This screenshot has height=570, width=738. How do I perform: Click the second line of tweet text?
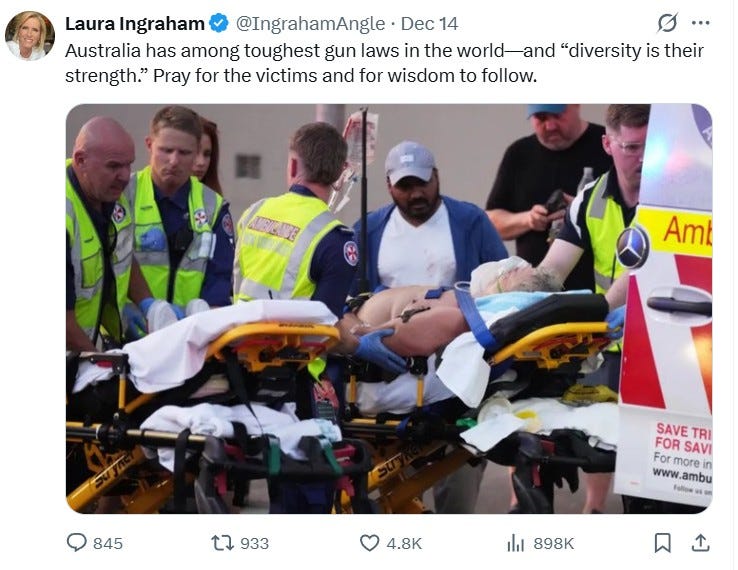coord(301,76)
